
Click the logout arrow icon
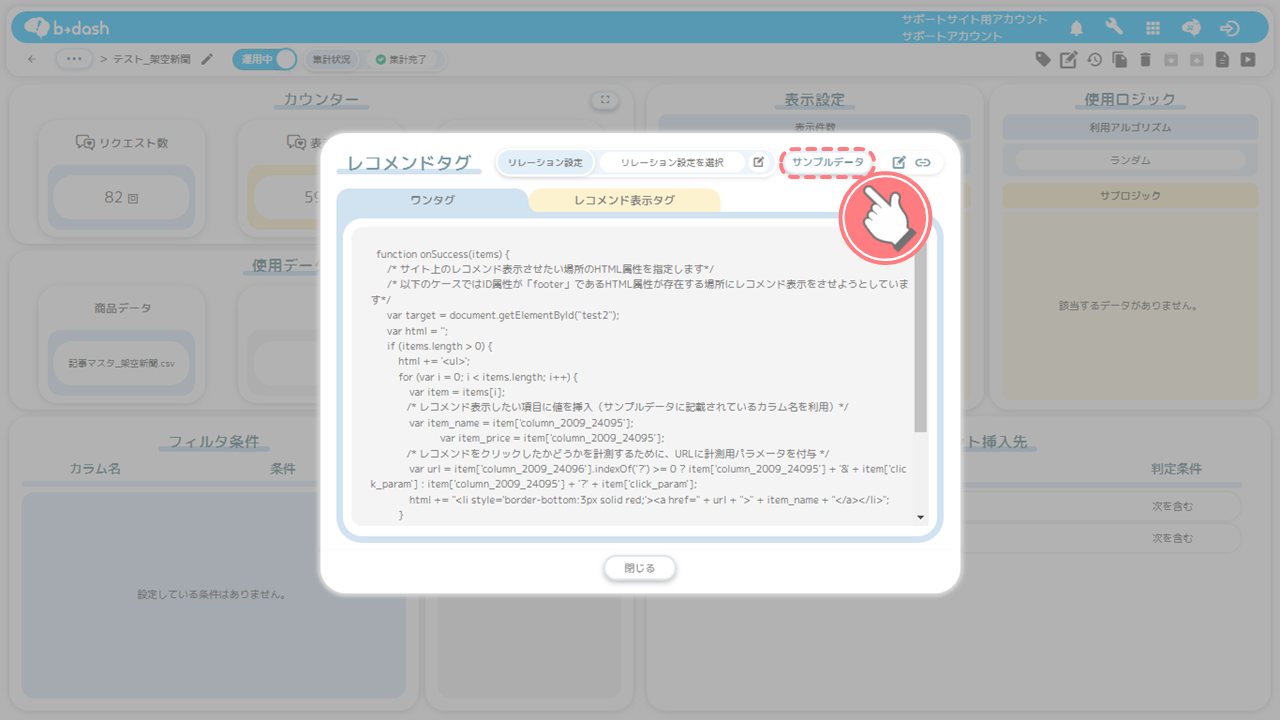point(1230,28)
